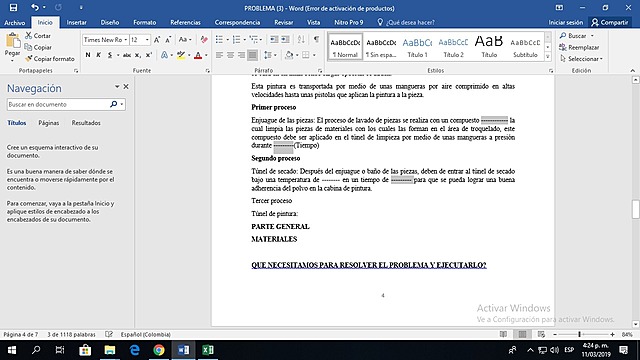Center the paragraph text
This screenshot has width=640, height=360.
click(x=231, y=55)
